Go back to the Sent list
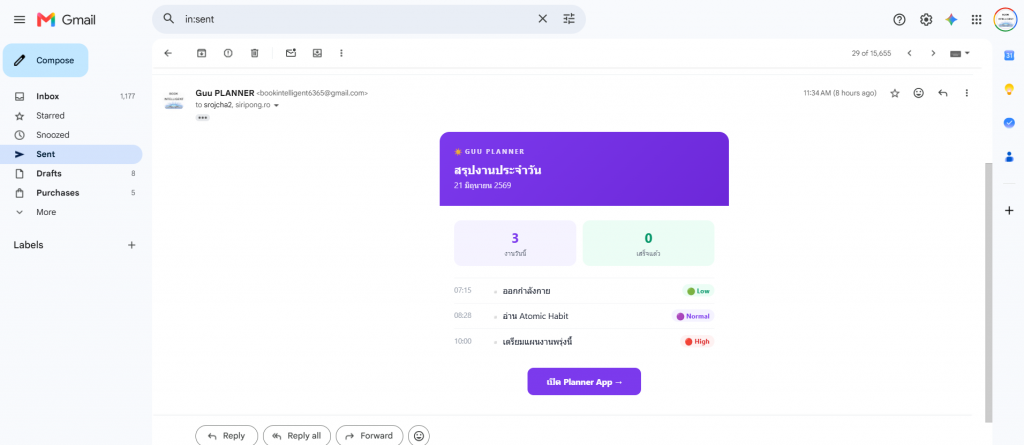This screenshot has height=445, width=1024. pyautogui.click(x=168, y=53)
